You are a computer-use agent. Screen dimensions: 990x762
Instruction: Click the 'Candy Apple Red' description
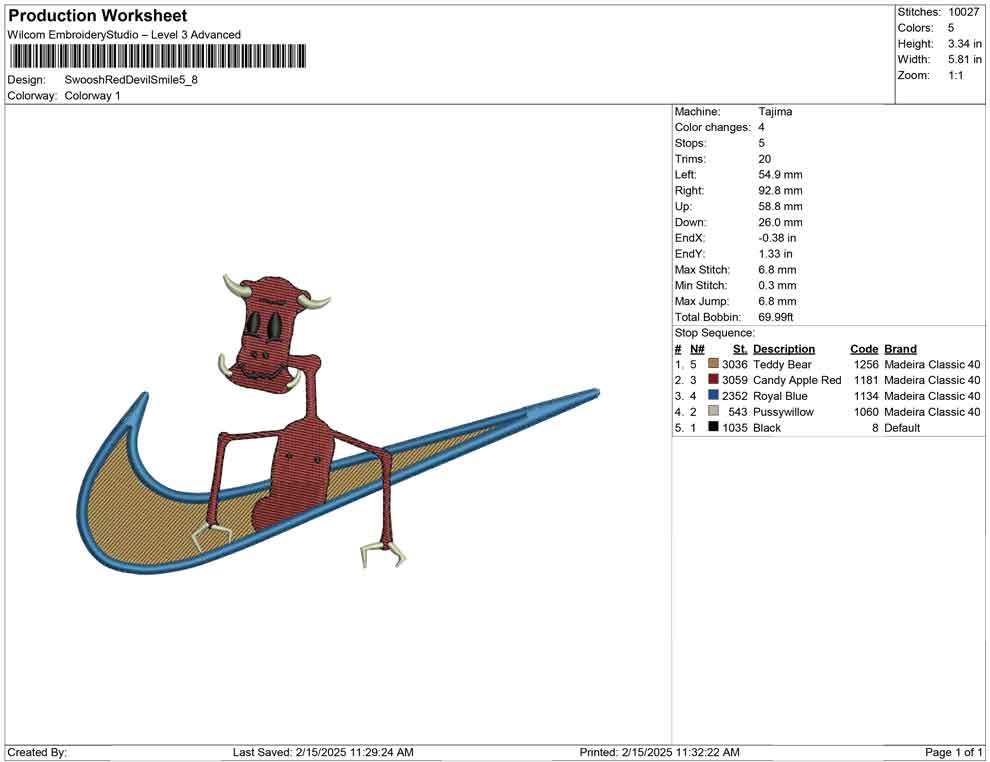(797, 380)
